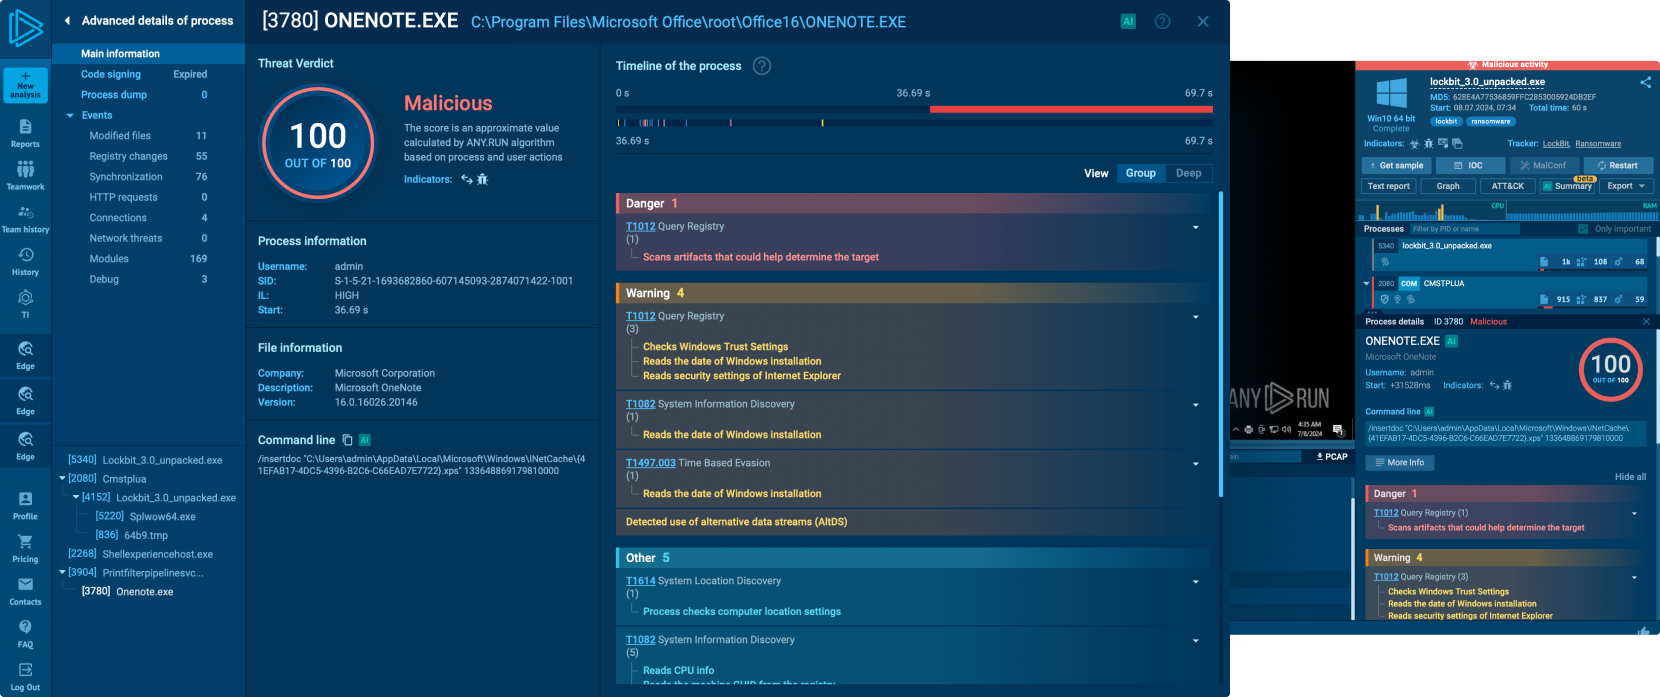
Task: Open Team history in the sidebar
Action: 25,219
